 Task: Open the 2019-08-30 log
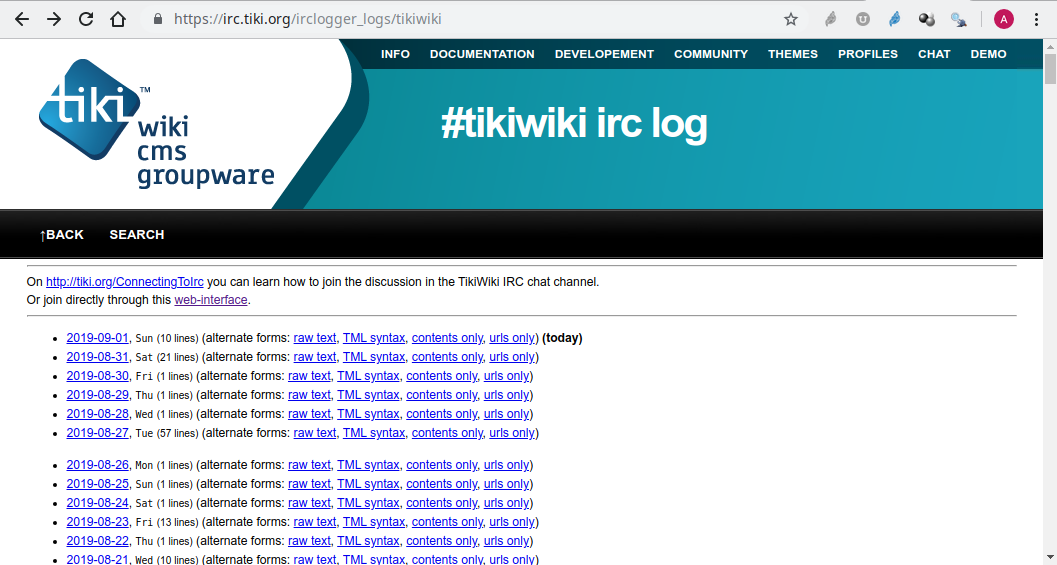(97, 376)
